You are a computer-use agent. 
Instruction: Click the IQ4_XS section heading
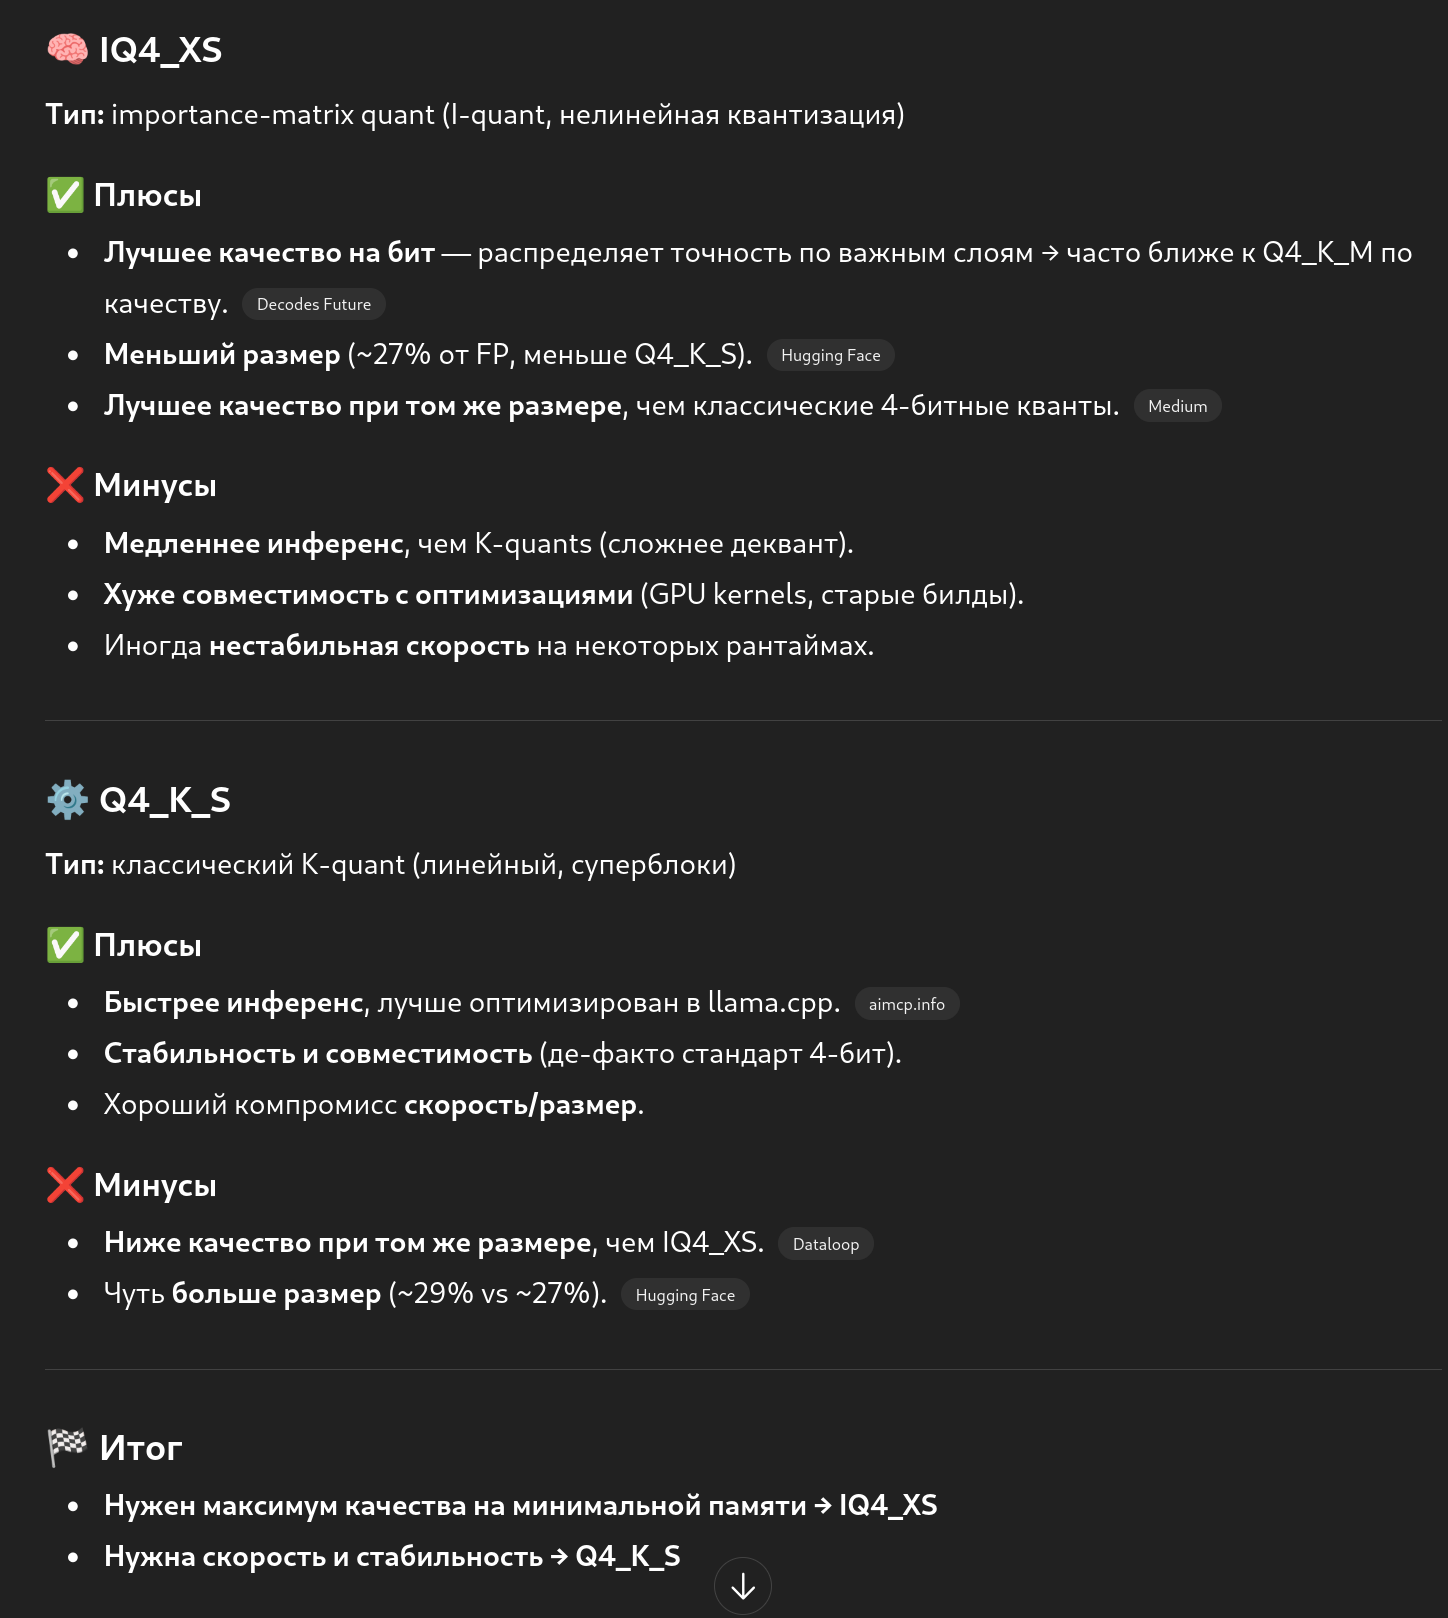pos(161,50)
